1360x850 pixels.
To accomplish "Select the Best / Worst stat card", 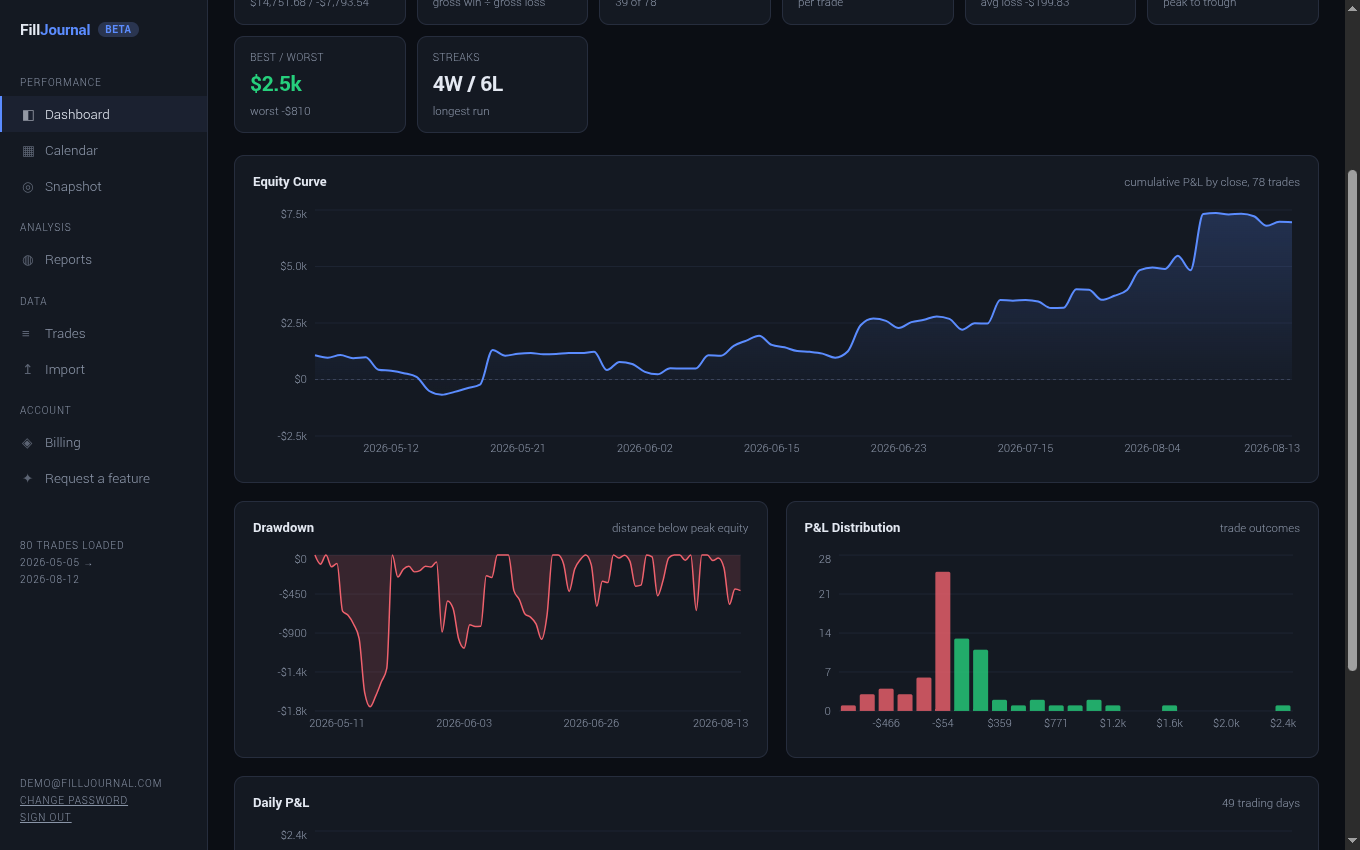I will (320, 84).
